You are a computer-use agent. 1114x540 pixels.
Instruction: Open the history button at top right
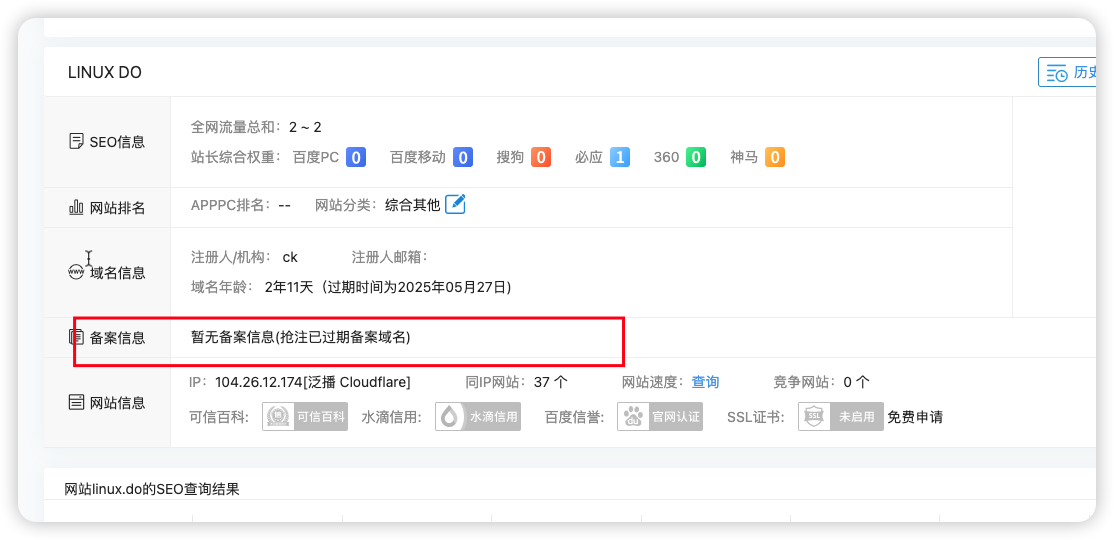point(1069,72)
